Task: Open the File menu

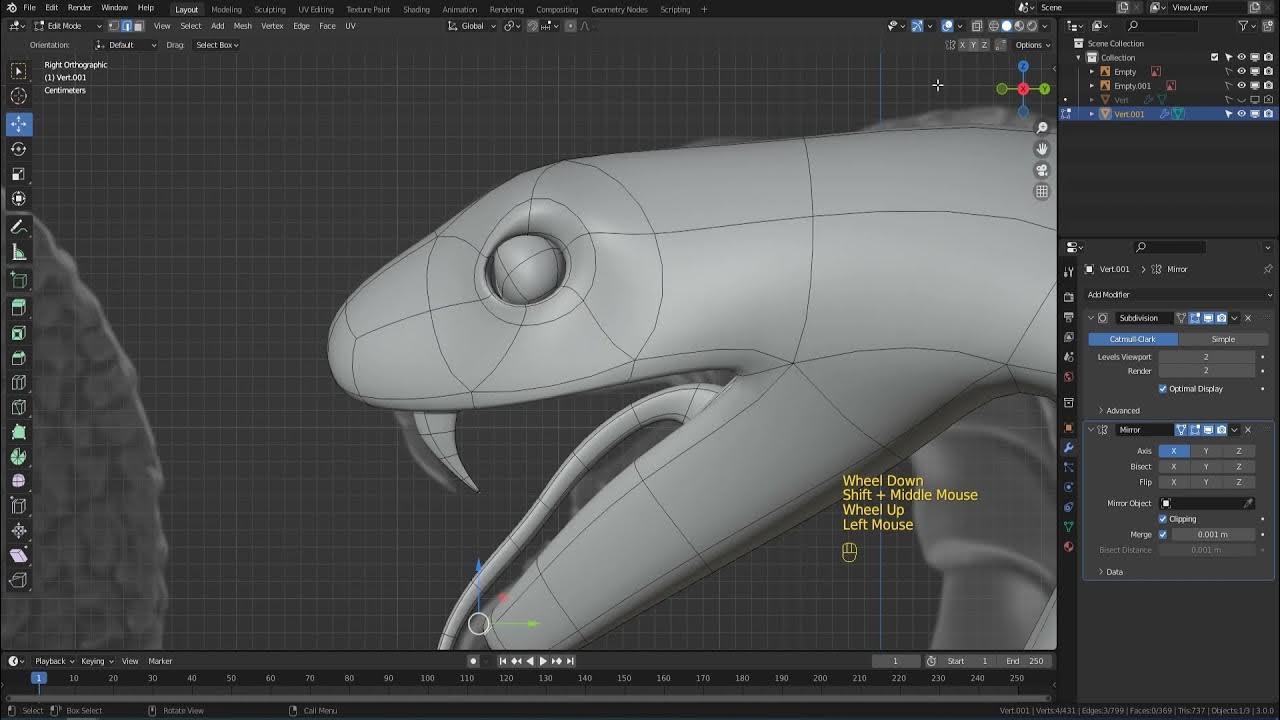Action: click(30, 8)
